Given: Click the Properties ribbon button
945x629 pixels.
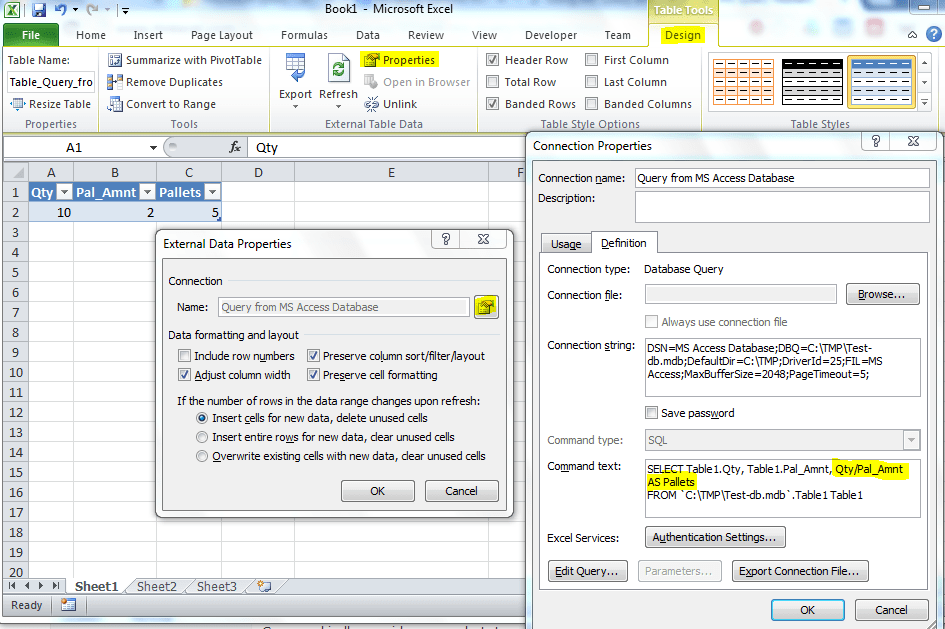Looking at the screenshot, I should pyautogui.click(x=400, y=60).
